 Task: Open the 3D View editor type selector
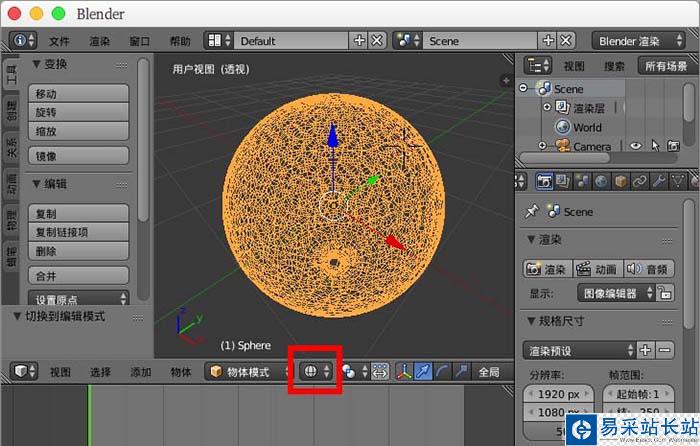pyautogui.click(x=23, y=371)
